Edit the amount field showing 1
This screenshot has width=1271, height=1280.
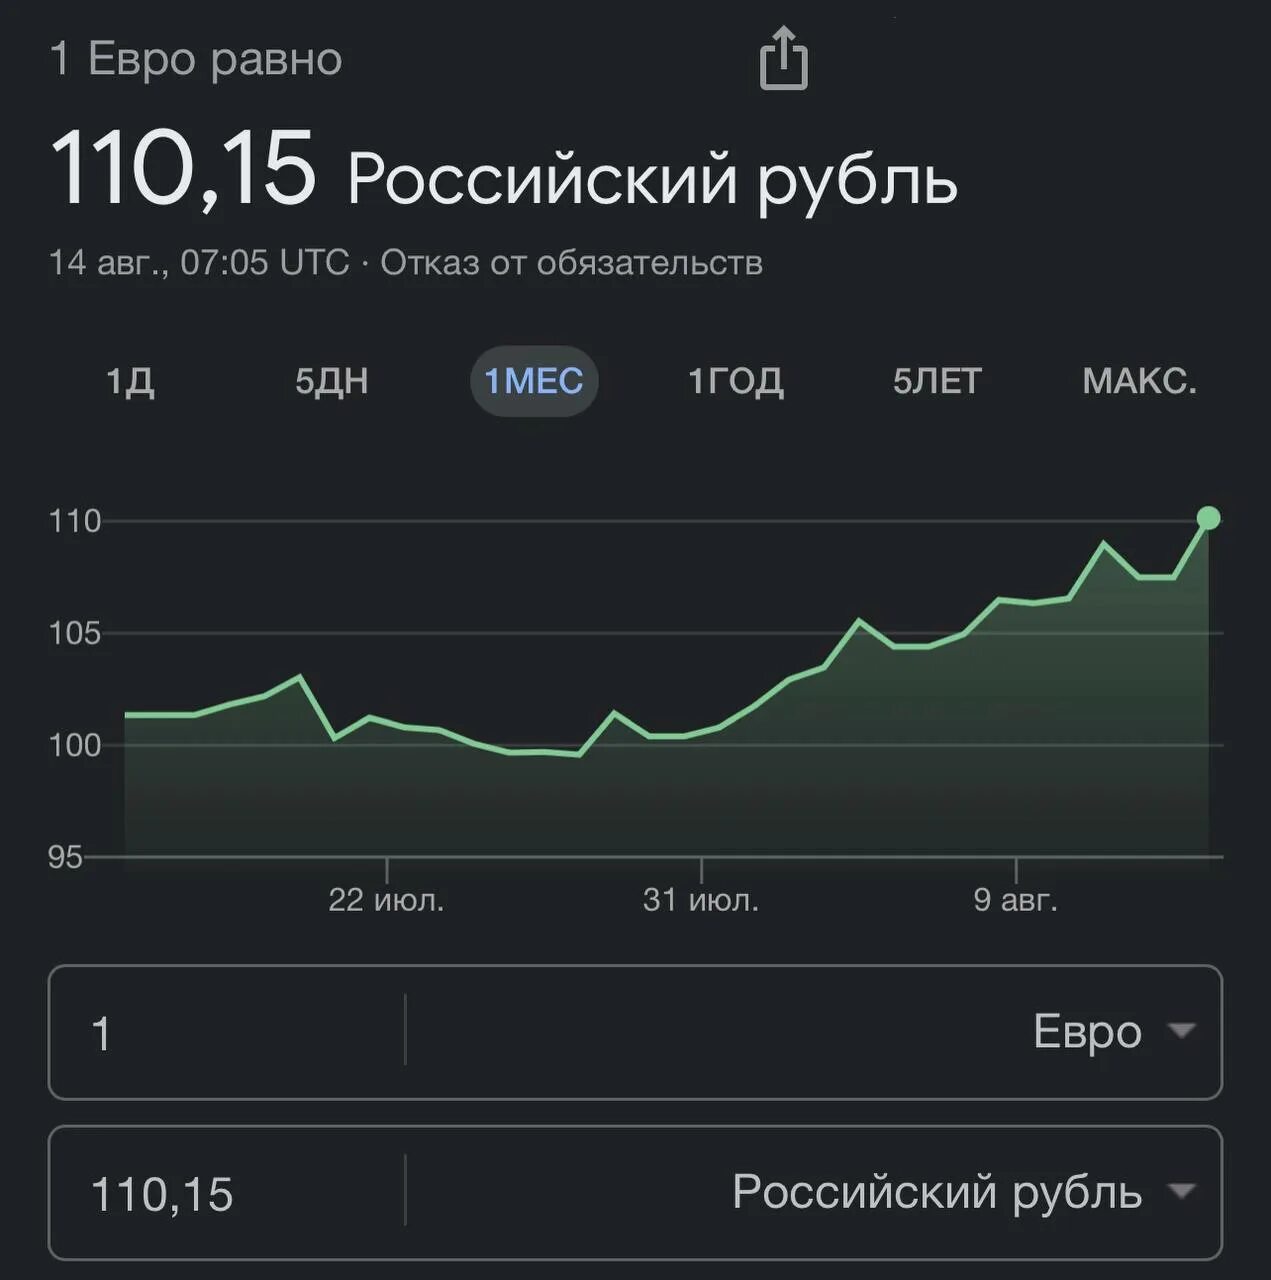point(226,1032)
